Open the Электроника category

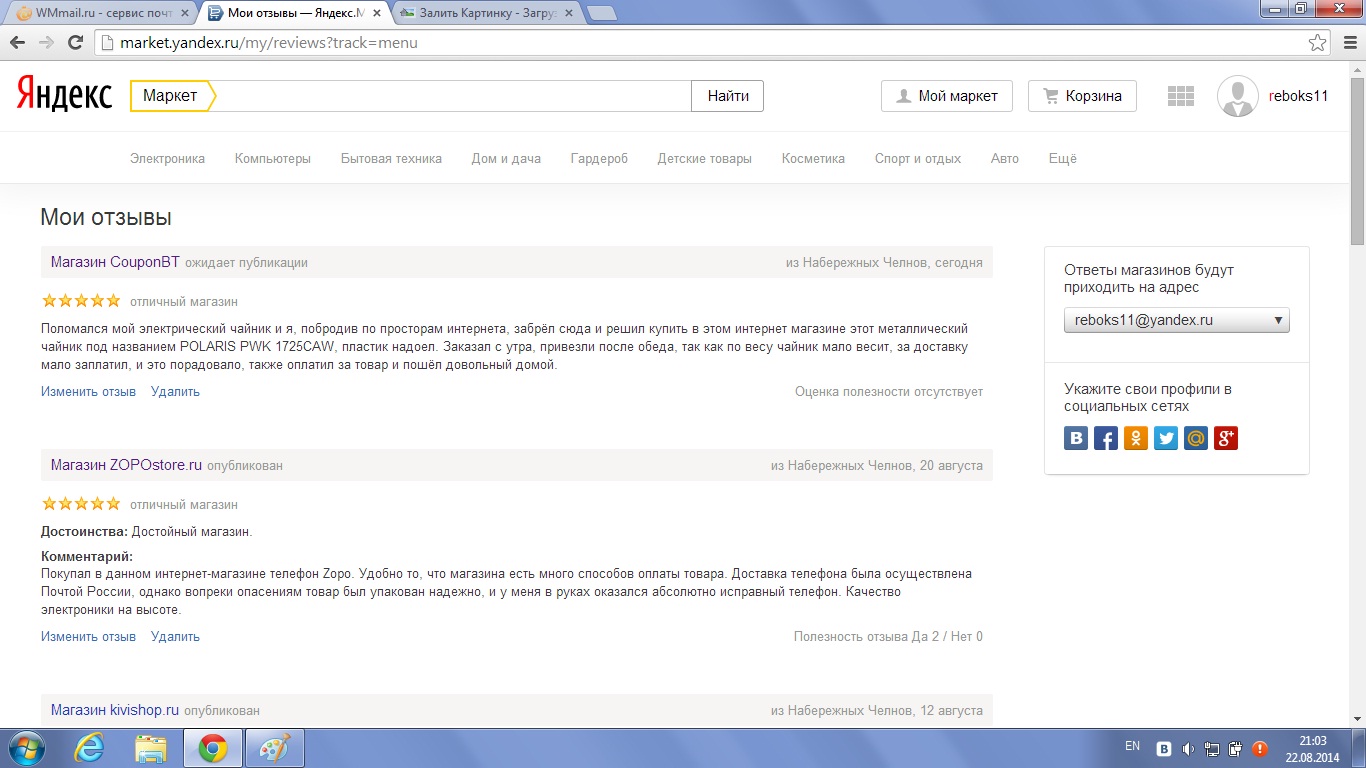167,158
